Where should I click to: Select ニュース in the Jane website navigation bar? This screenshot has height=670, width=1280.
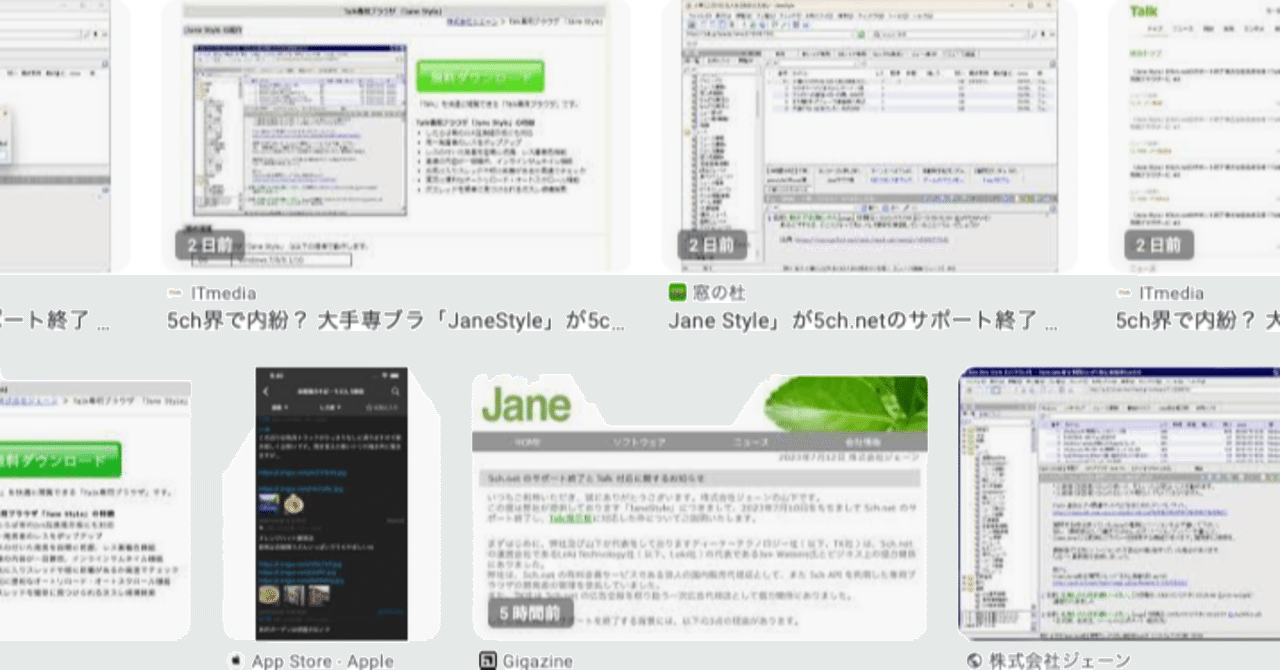(x=750, y=441)
